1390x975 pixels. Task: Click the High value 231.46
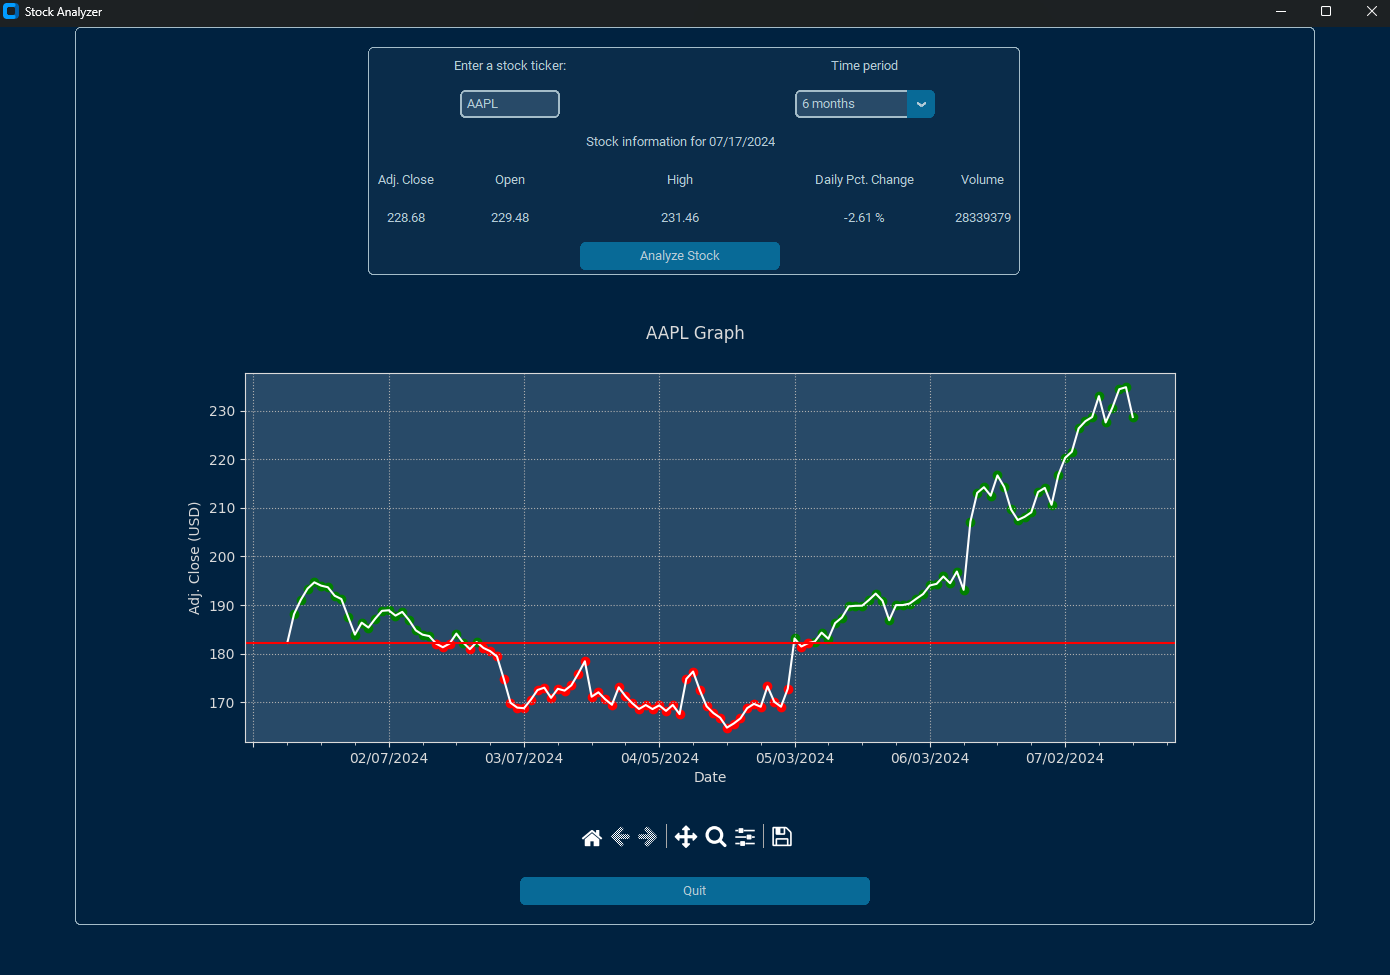[x=680, y=218]
